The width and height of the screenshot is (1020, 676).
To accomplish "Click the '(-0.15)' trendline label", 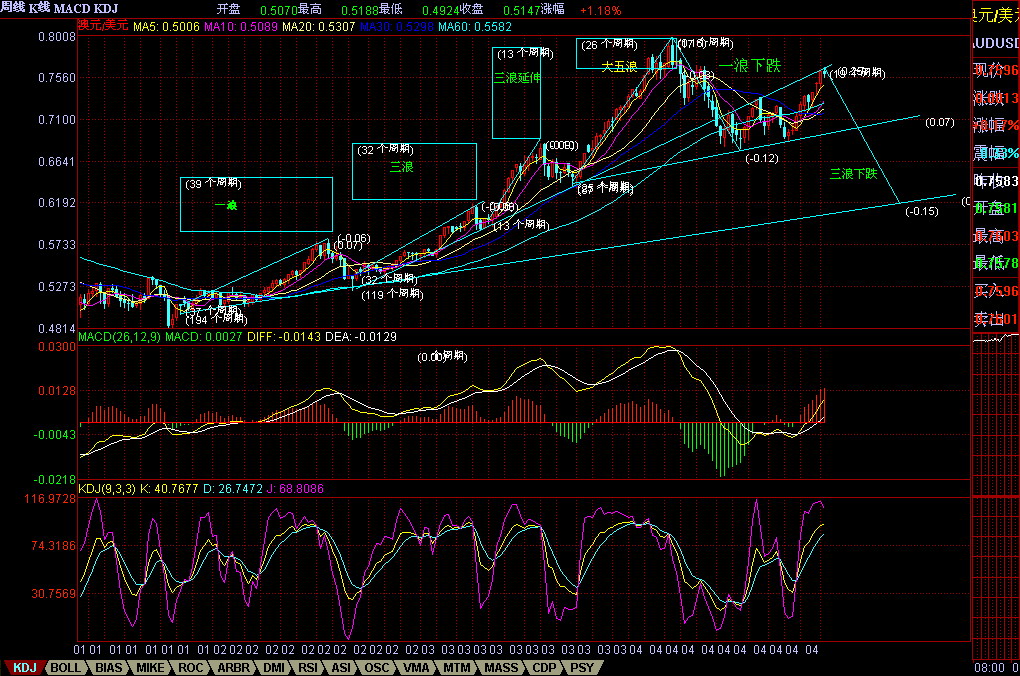I will pyautogui.click(x=922, y=211).
